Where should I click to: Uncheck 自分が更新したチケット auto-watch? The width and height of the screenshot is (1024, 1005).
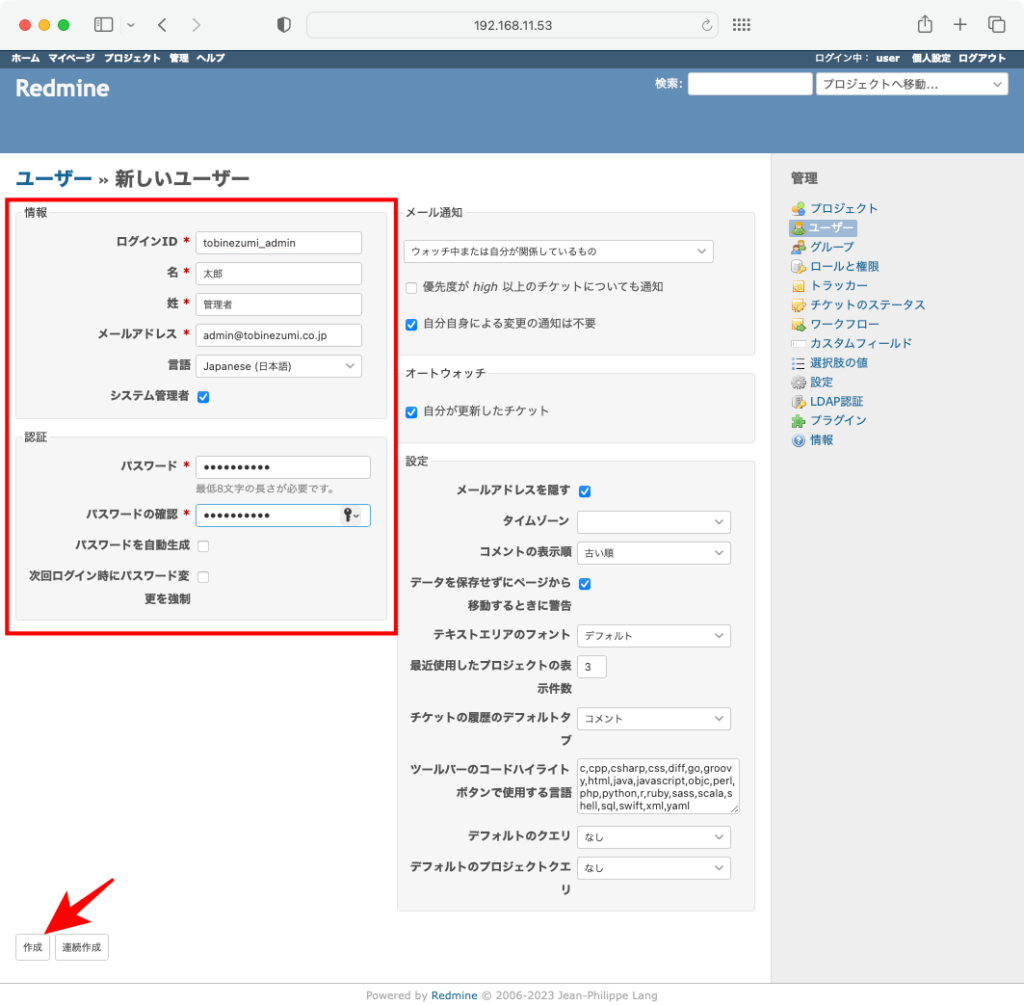pyautogui.click(x=411, y=412)
